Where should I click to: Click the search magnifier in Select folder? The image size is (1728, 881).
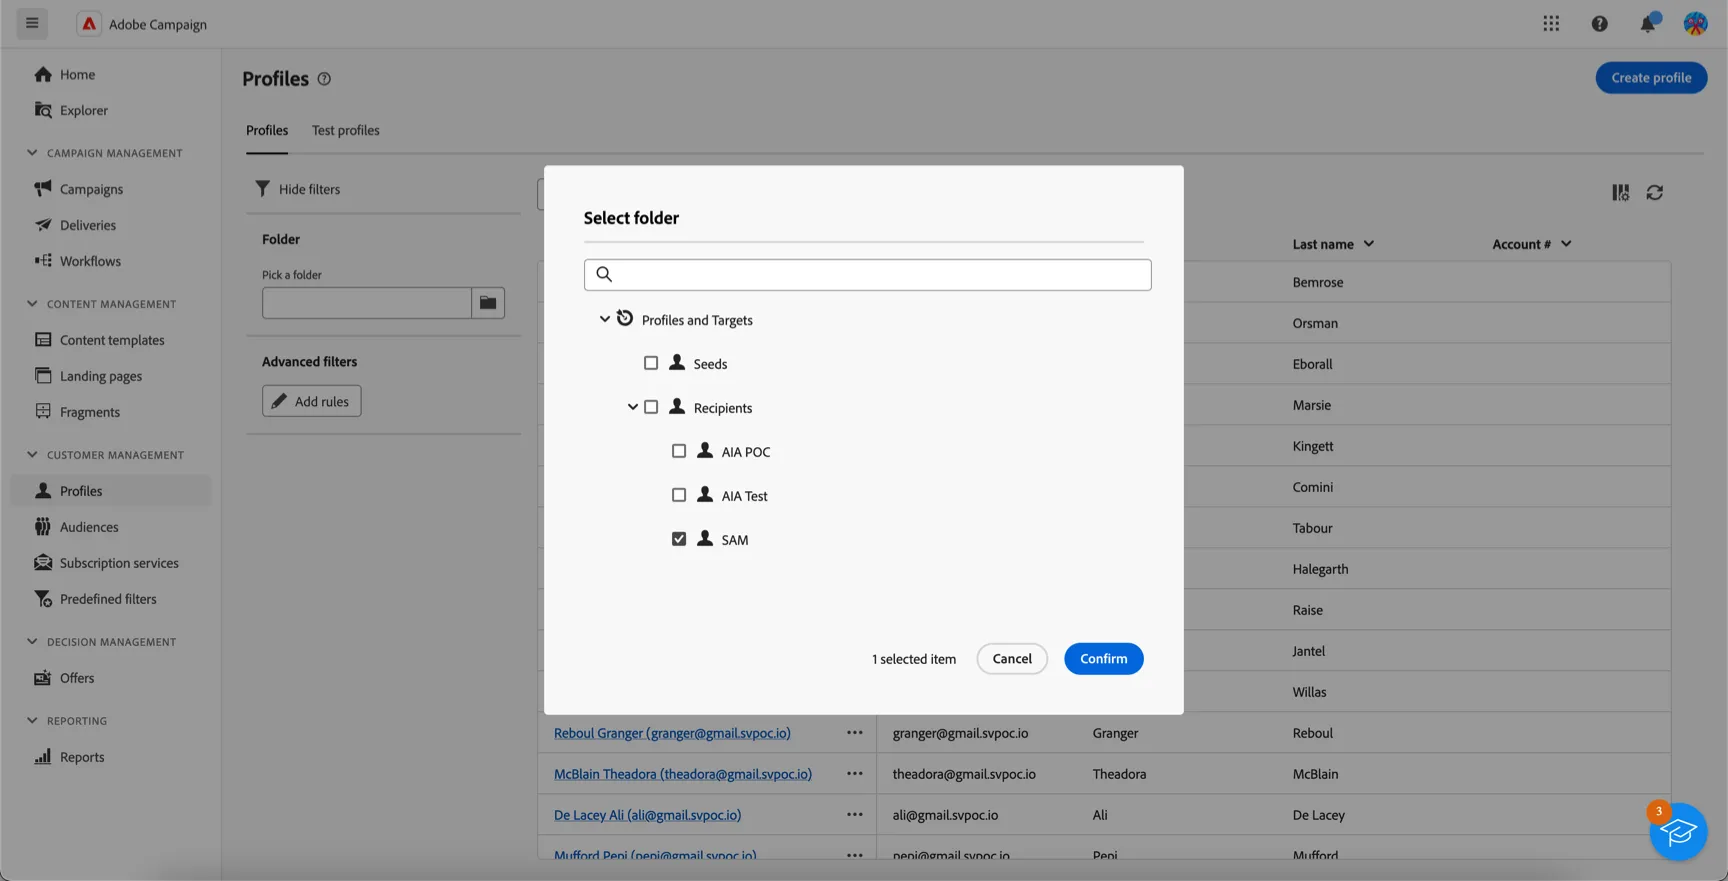pos(604,274)
